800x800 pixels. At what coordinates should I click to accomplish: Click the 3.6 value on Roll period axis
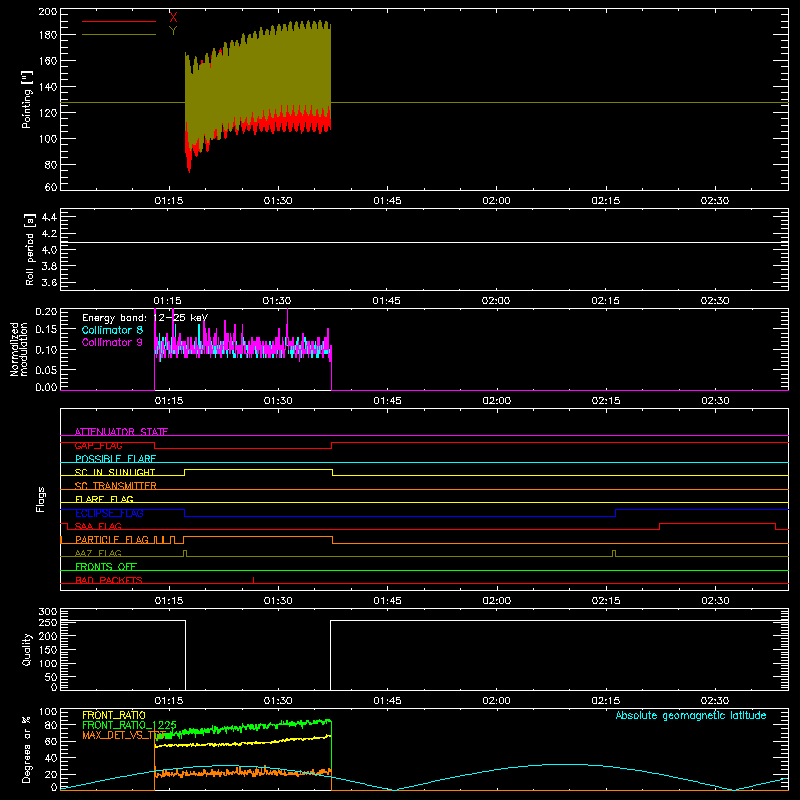[x=49, y=283]
